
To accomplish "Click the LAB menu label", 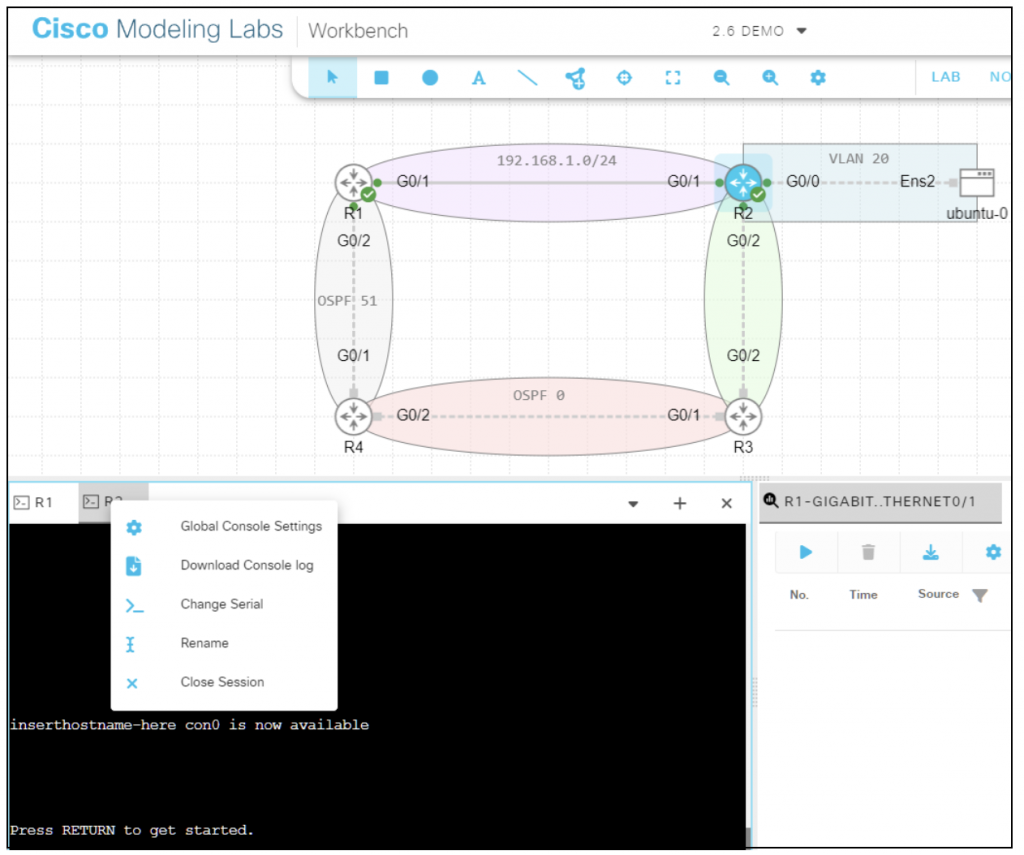I will tap(945, 76).
